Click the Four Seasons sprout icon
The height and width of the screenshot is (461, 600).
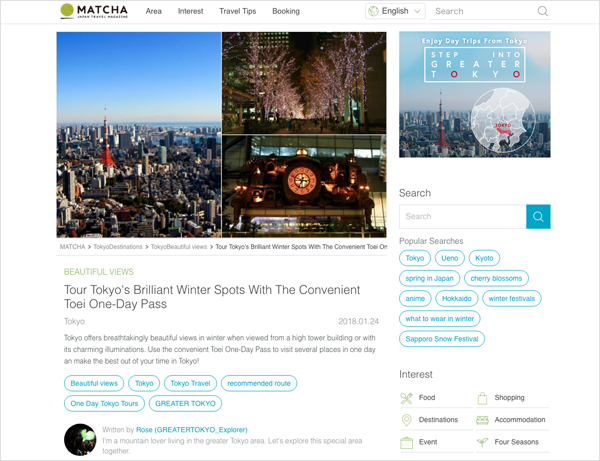(482, 442)
